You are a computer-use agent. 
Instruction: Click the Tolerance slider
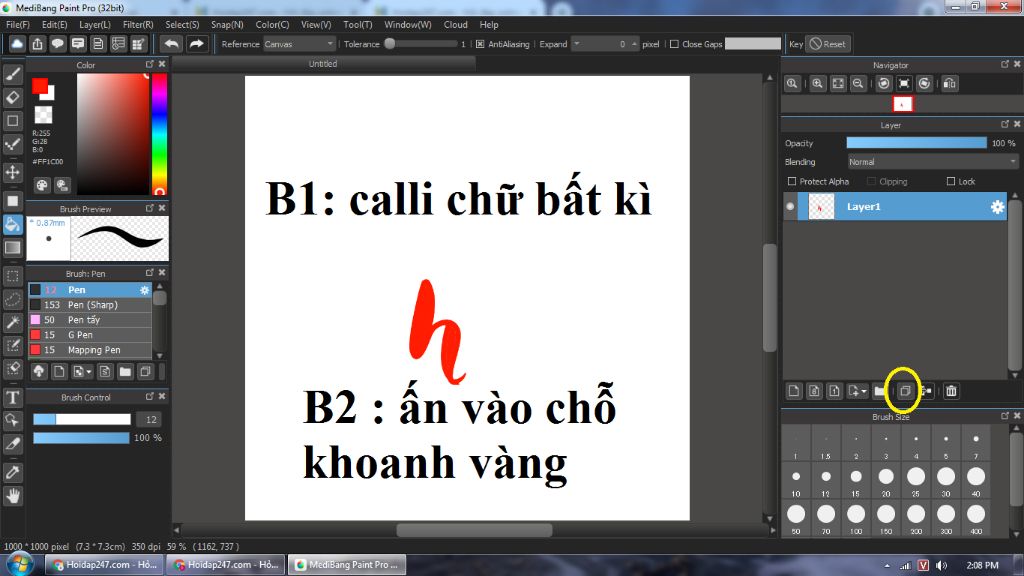click(x=423, y=44)
